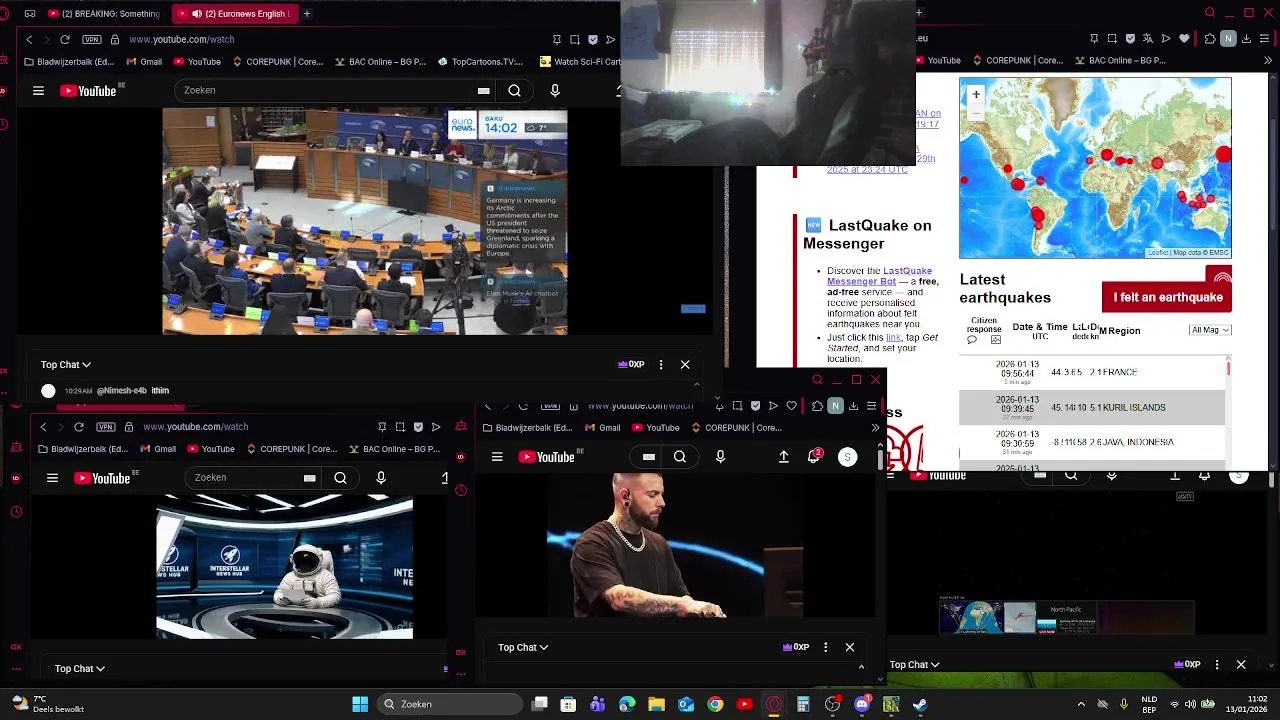Open Gmail bookmark in Euronews window
Image resolution: width=1280 pixels, height=720 pixels.
tap(144, 62)
